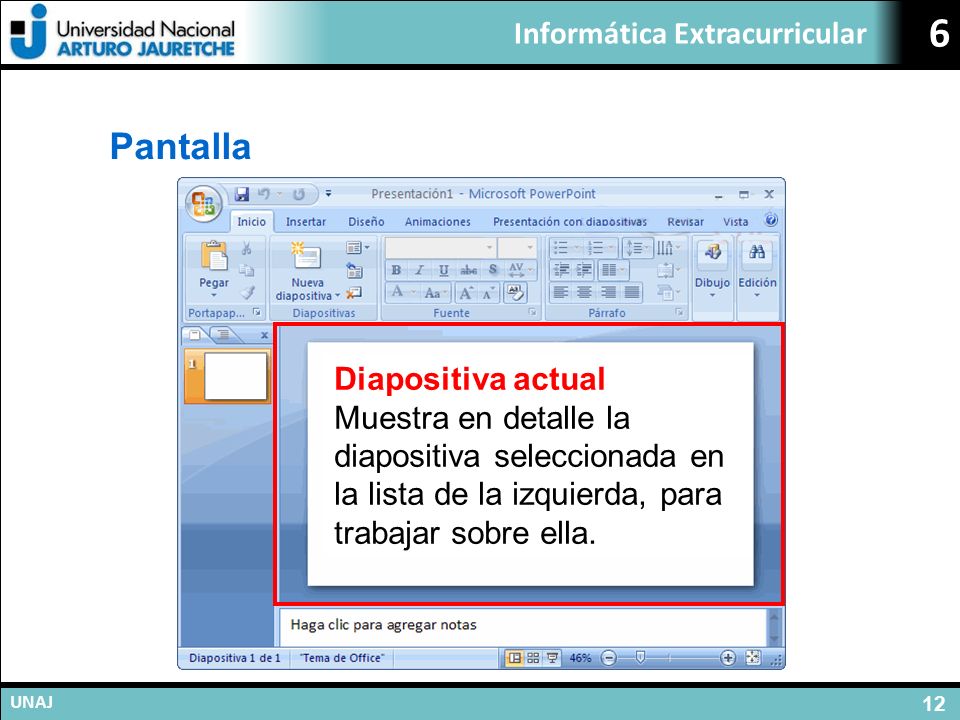
Task: Convert to SmartArt icon in Párrafo
Action: 669,293
